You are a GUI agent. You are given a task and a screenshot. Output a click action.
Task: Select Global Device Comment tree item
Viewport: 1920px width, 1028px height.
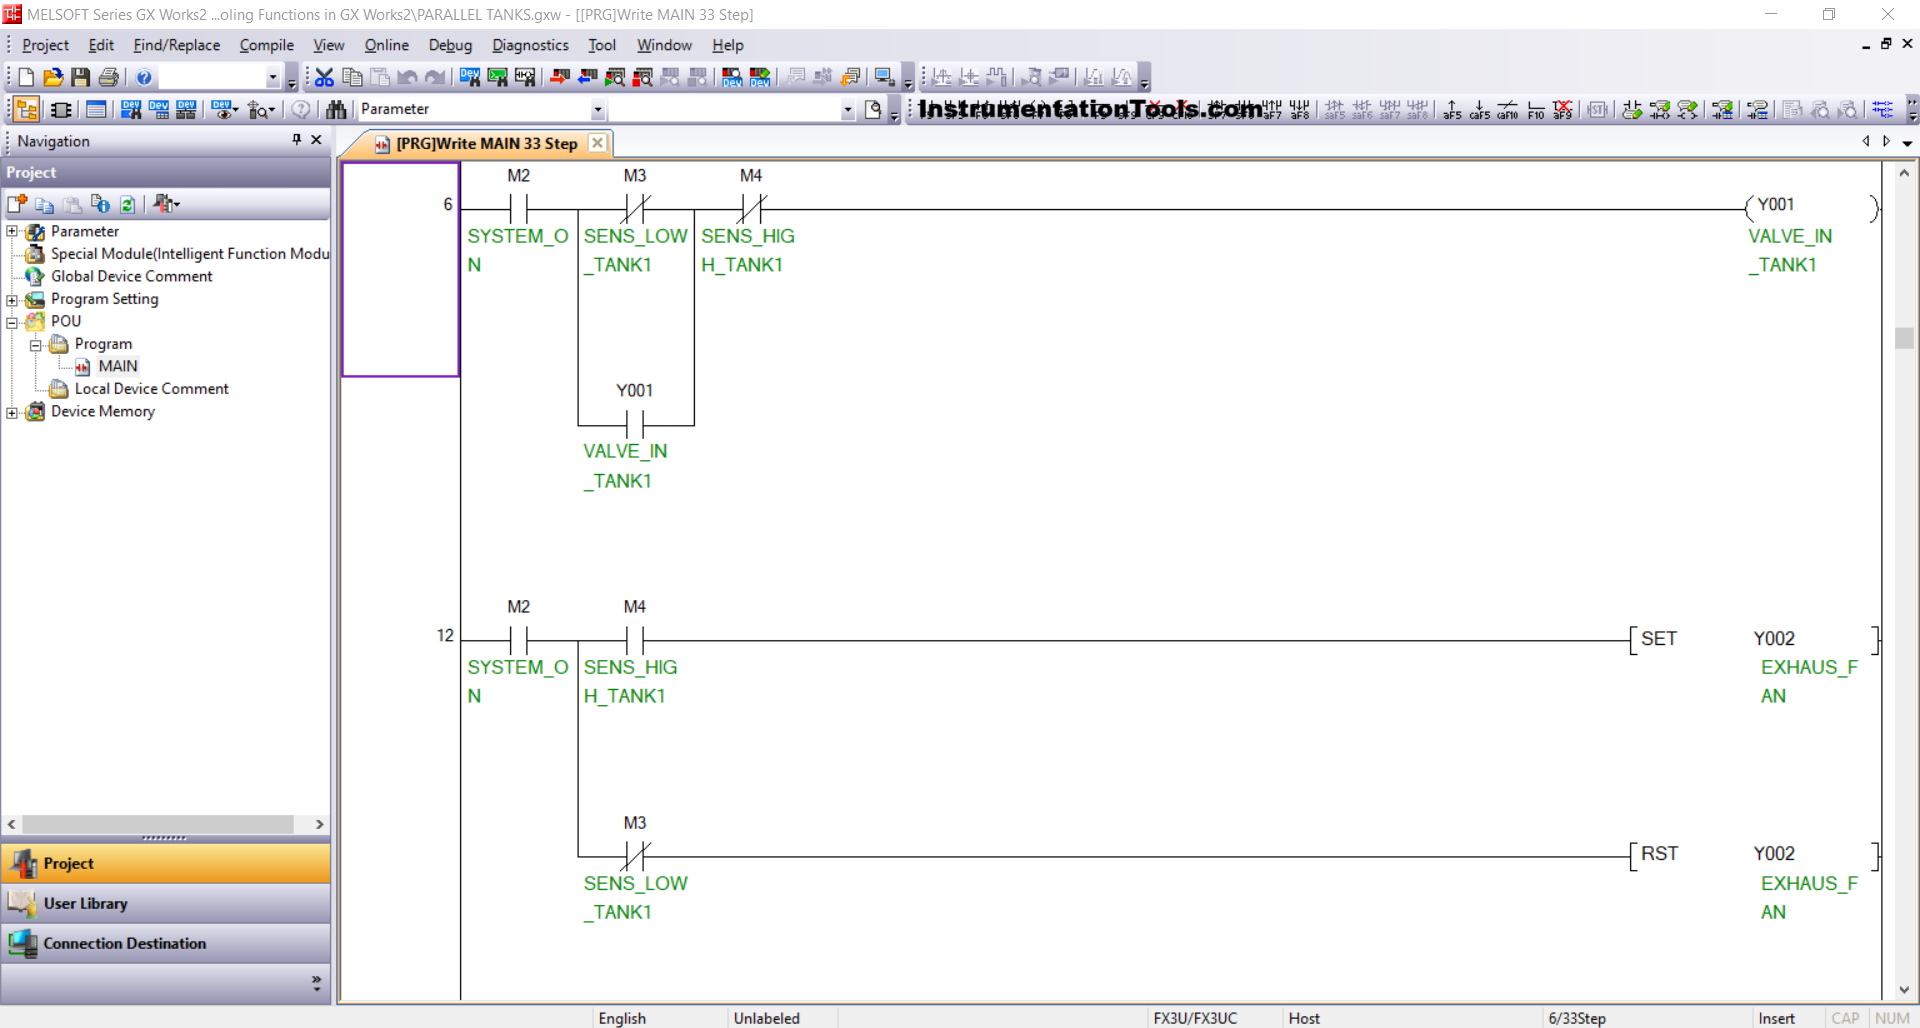click(131, 276)
